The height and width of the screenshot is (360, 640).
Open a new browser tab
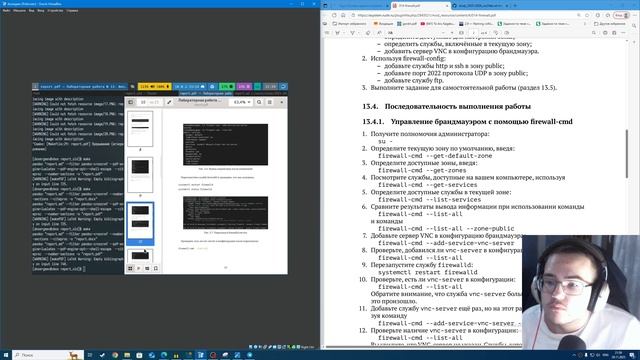[515, 6]
